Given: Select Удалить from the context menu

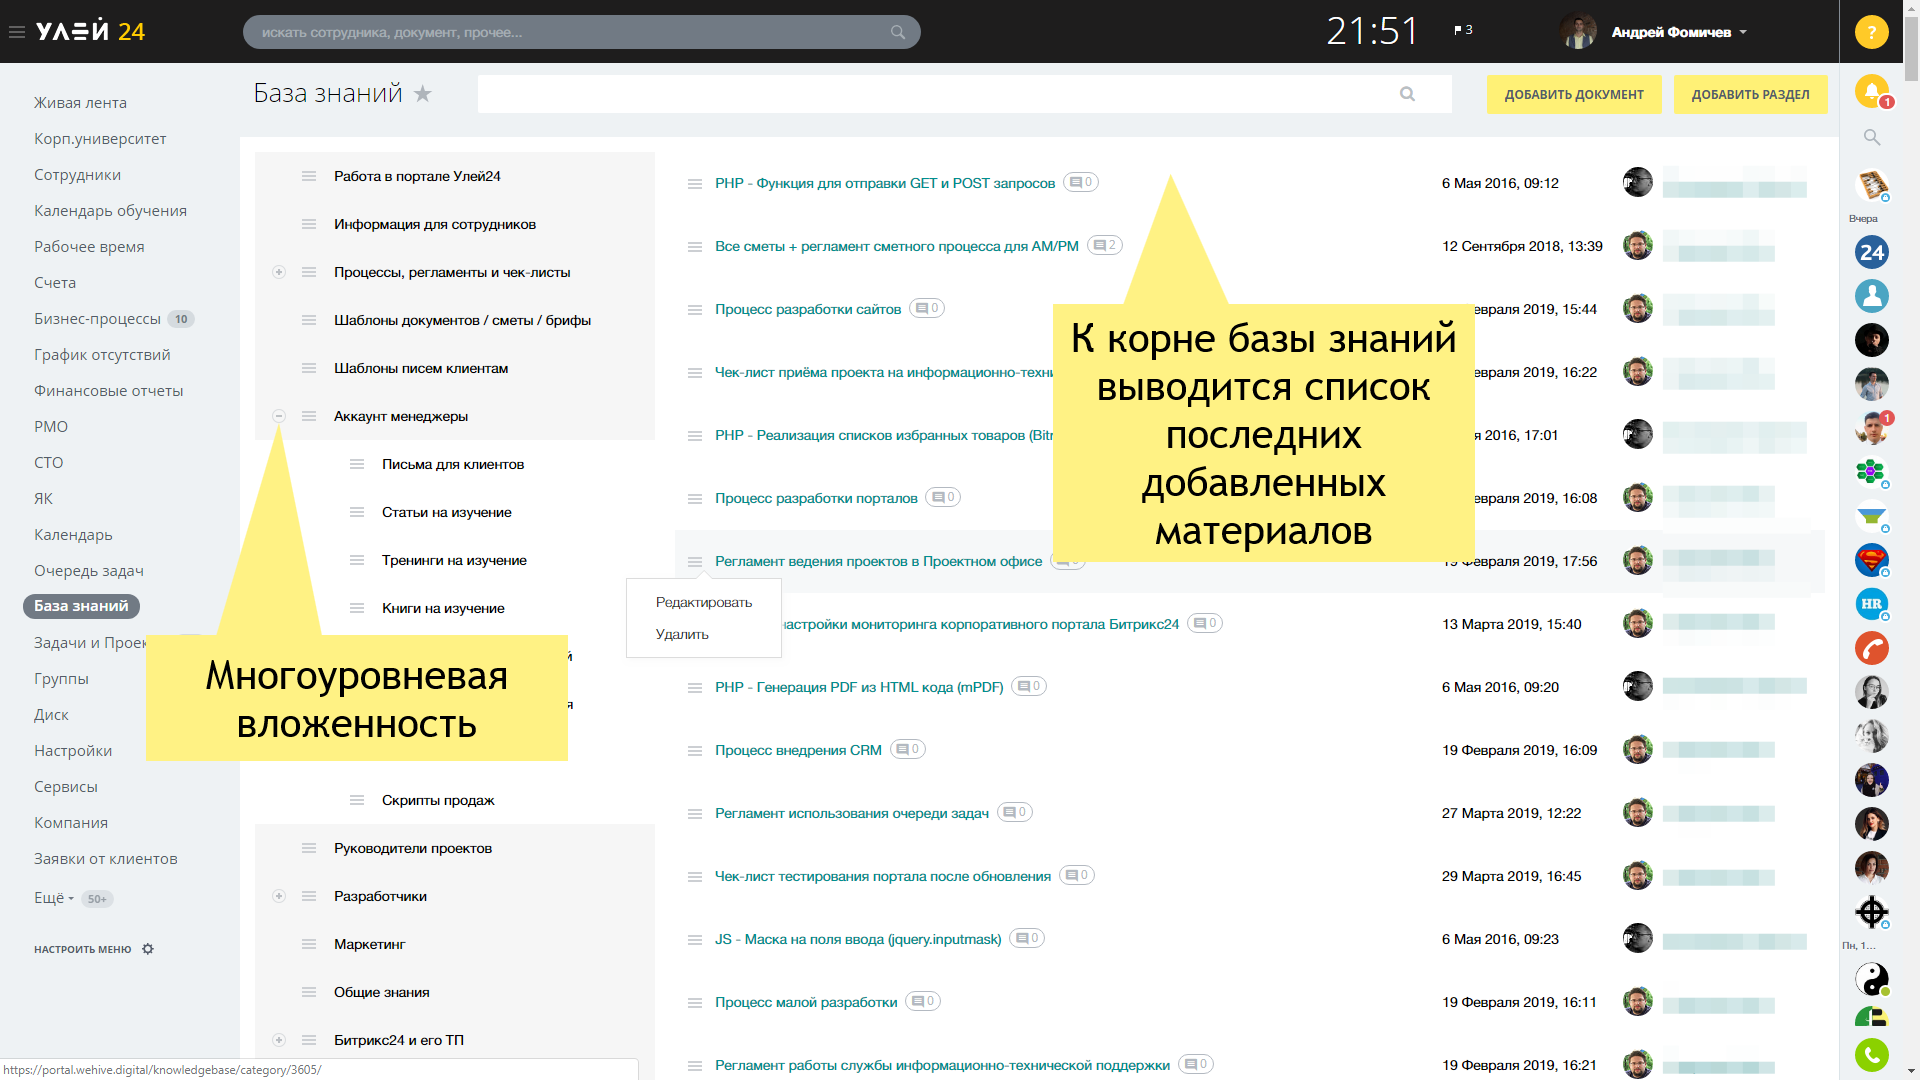Looking at the screenshot, I should pyautogui.click(x=682, y=634).
